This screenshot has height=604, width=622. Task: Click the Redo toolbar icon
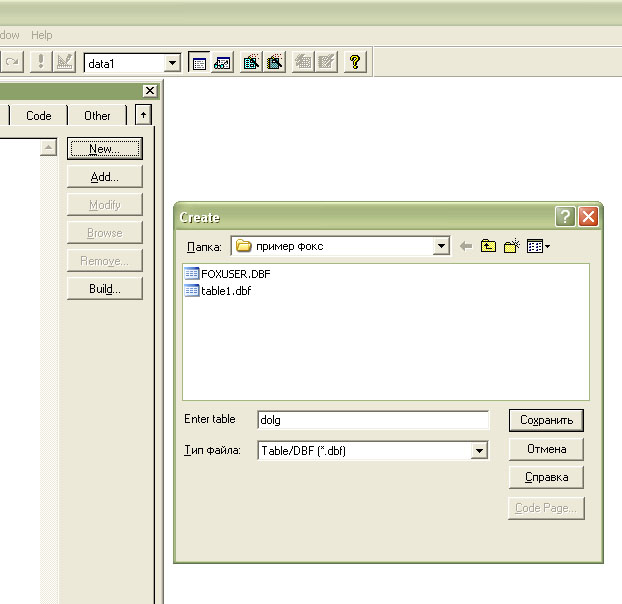tap(12, 62)
